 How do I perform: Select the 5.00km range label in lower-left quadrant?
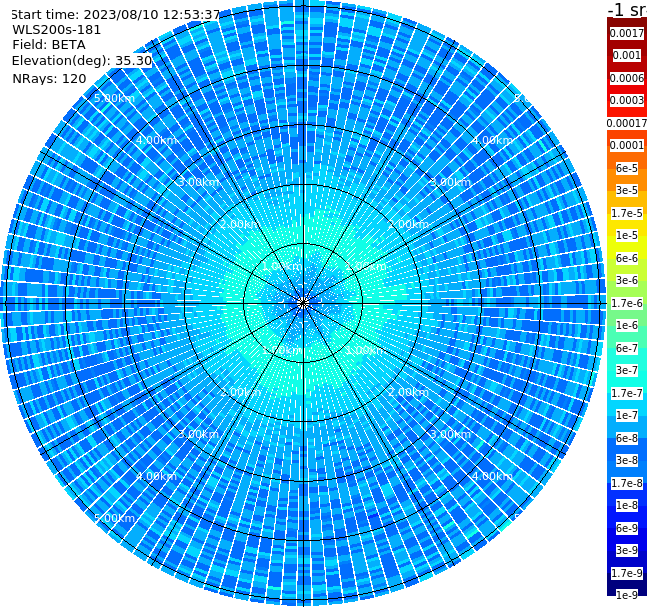click(x=114, y=518)
